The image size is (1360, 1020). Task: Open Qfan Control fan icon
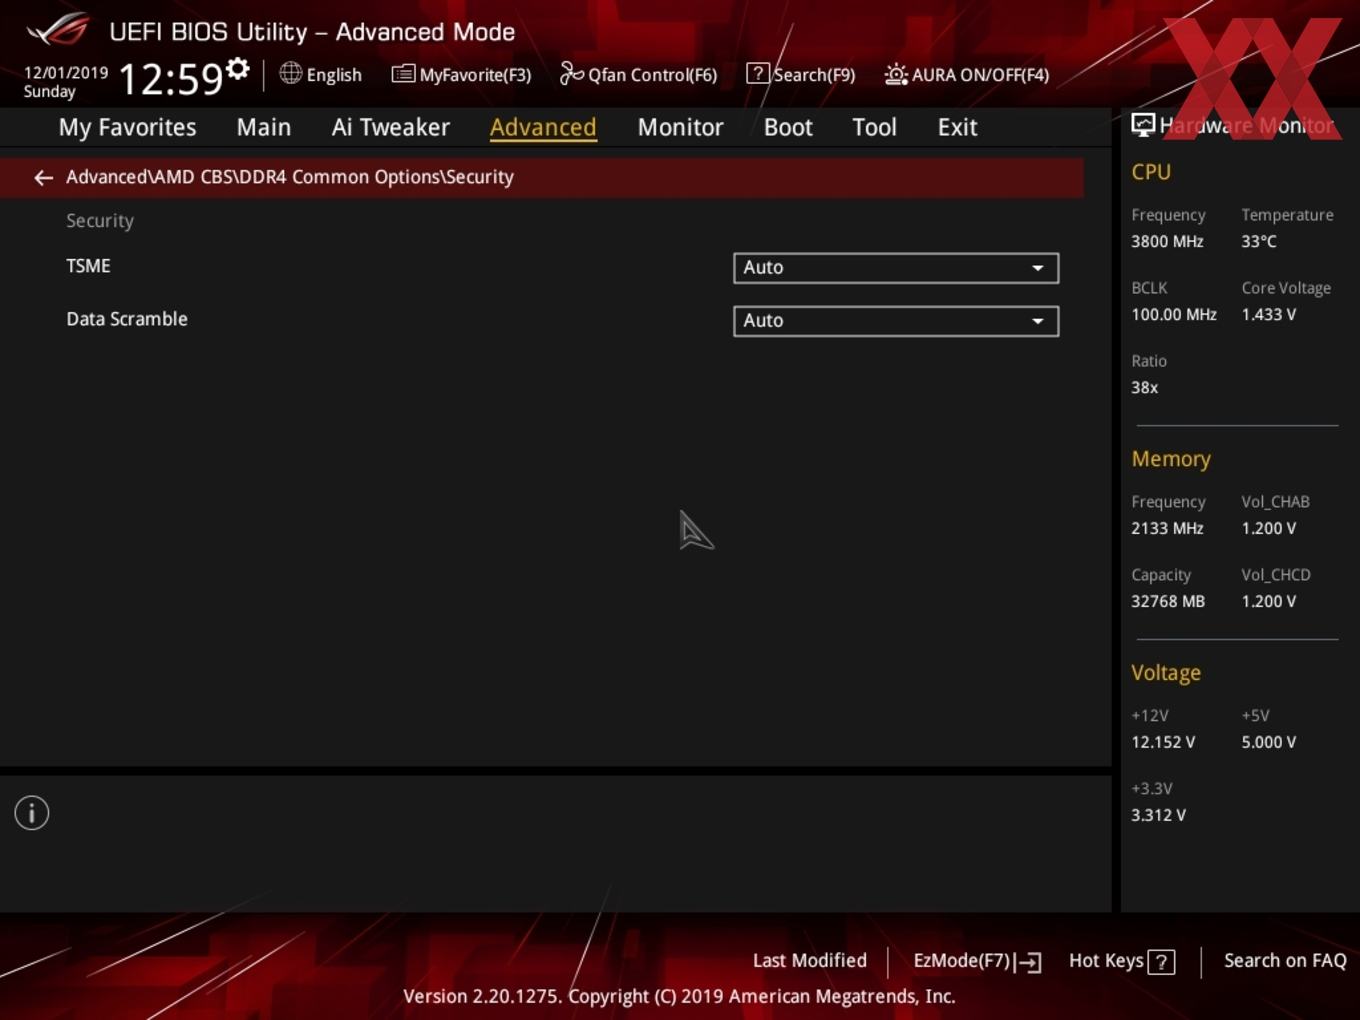(572, 73)
